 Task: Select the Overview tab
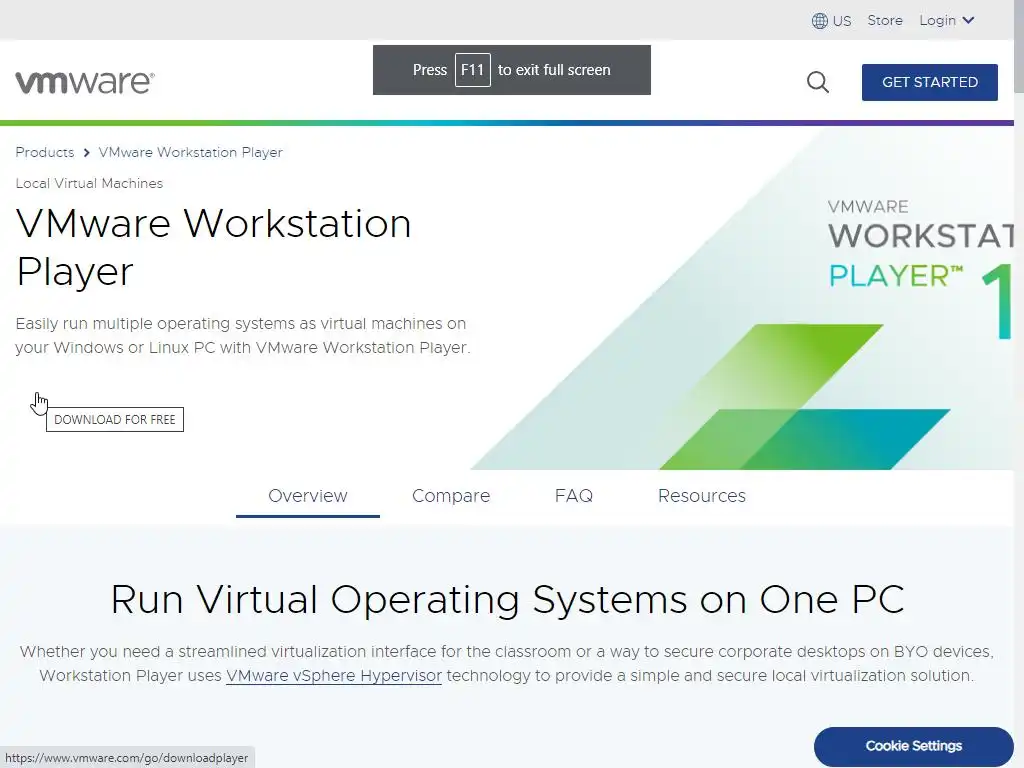(x=308, y=496)
